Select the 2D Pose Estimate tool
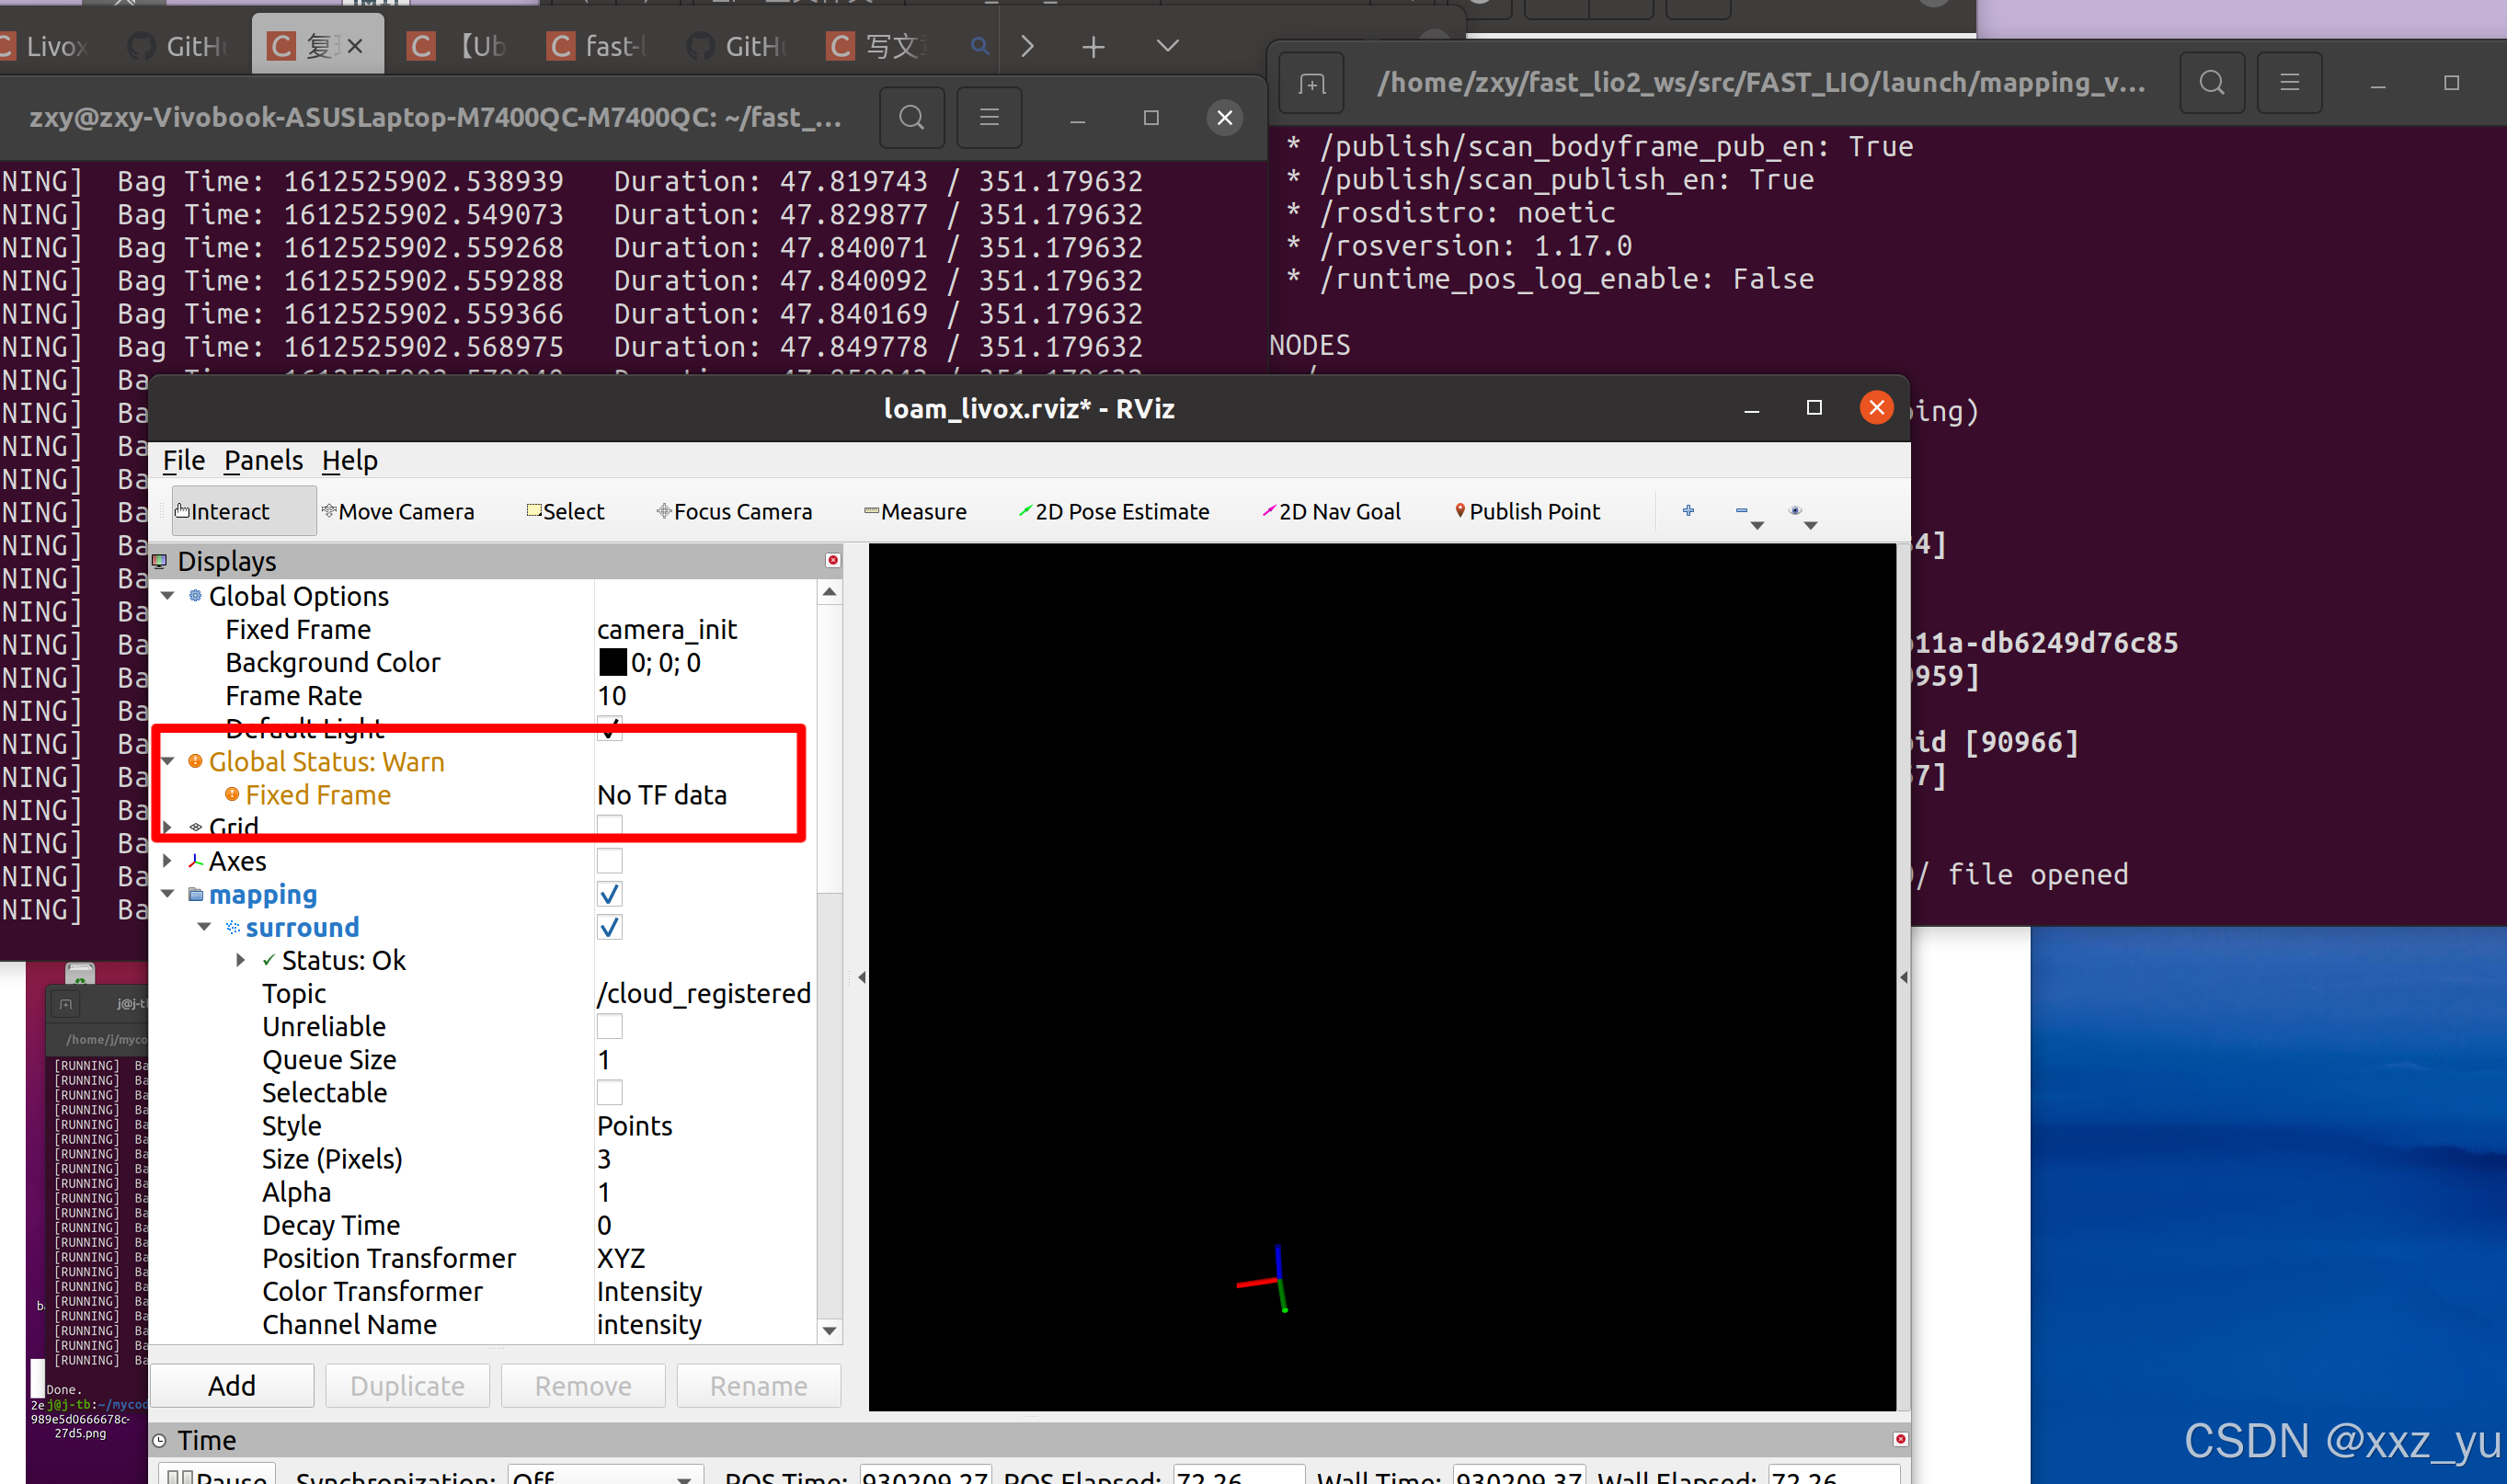This screenshot has height=1484, width=2507. [x=1113, y=511]
